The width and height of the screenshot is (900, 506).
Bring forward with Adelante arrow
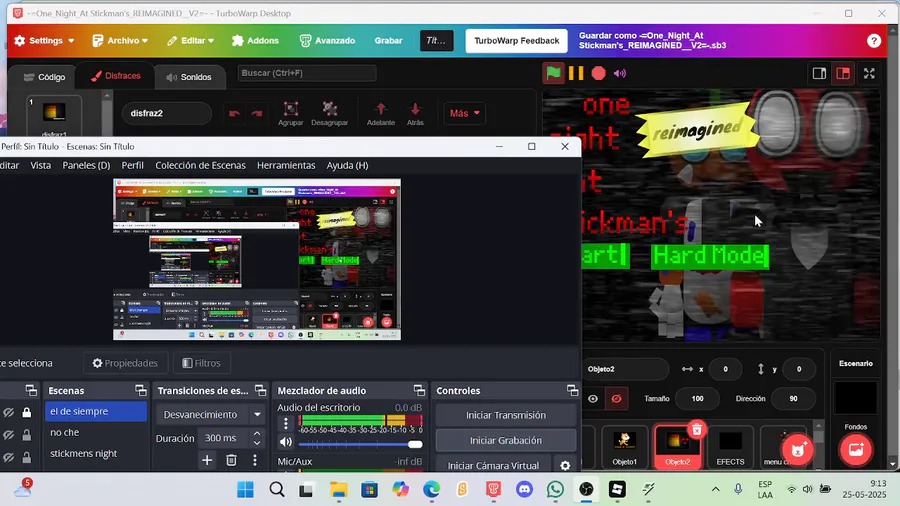point(381,113)
